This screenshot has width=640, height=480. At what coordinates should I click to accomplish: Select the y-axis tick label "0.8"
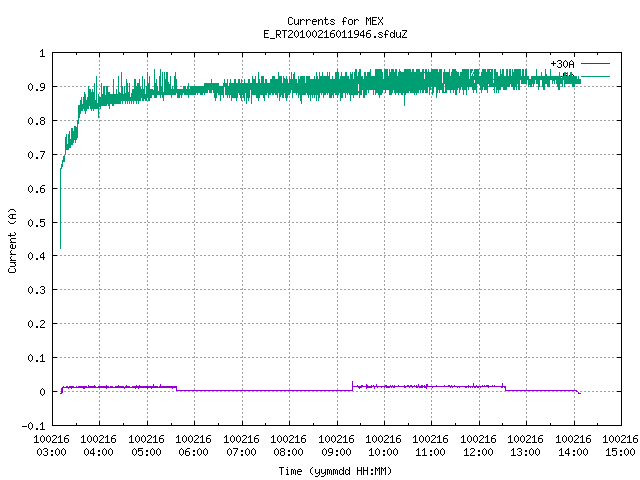[37, 121]
